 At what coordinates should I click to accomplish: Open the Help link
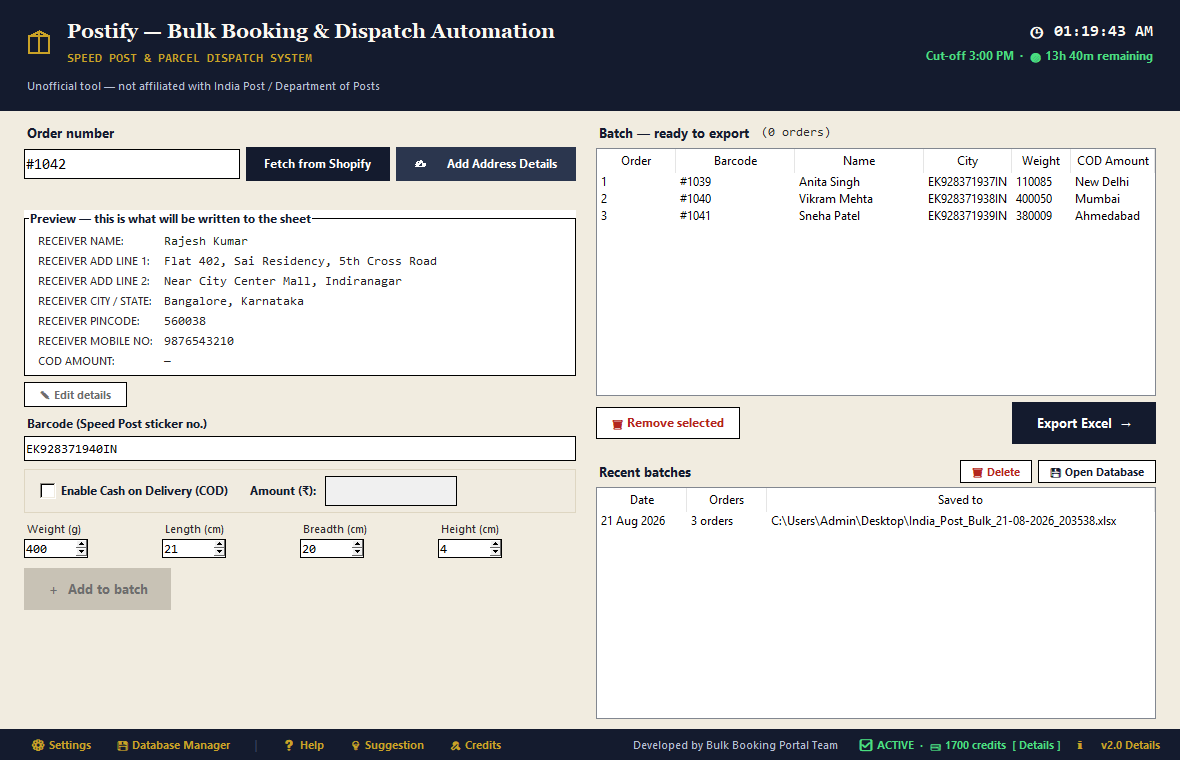click(x=304, y=745)
